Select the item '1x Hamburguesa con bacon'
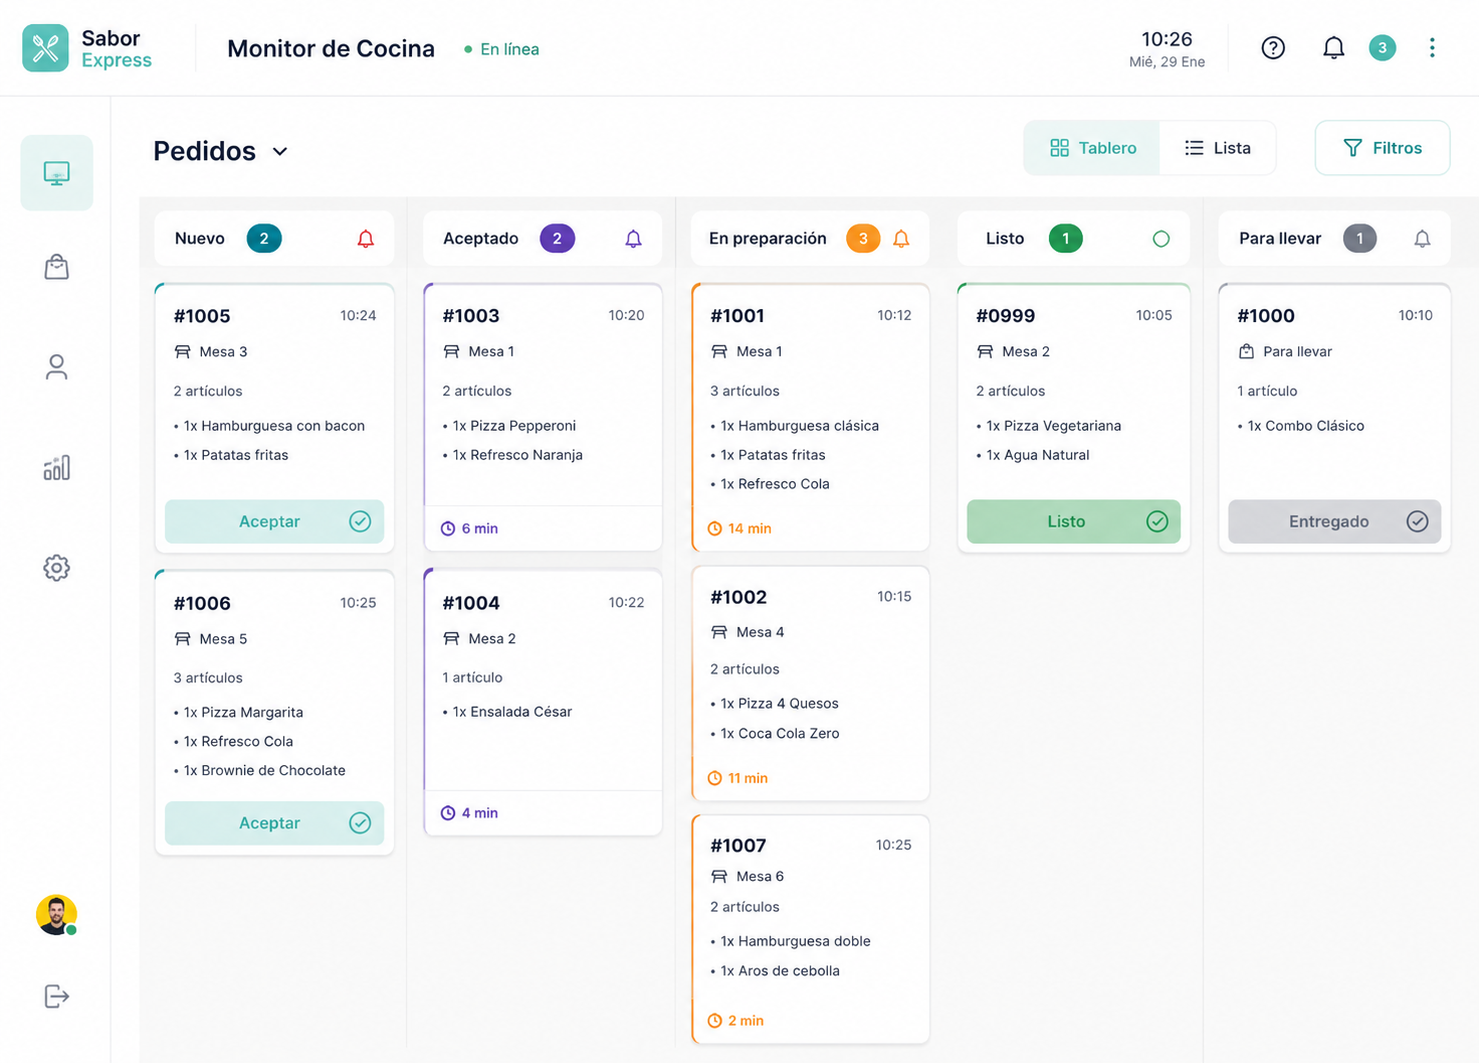 pyautogui.click(x=274, y=426)
